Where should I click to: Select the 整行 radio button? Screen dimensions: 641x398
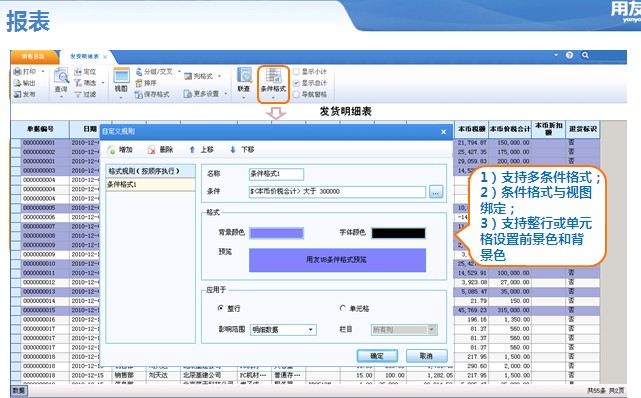pos(221,308)
